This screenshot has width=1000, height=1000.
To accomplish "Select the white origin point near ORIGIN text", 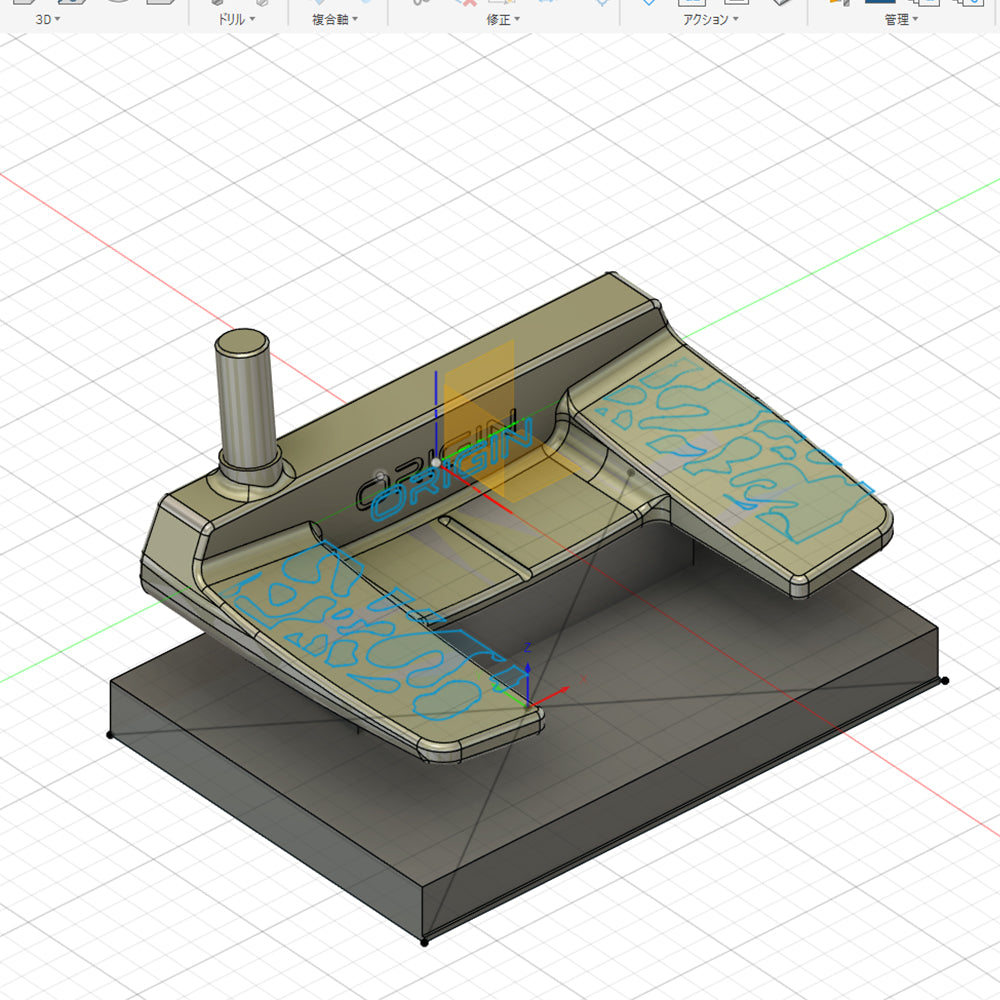I will click(x=436, y=462).
